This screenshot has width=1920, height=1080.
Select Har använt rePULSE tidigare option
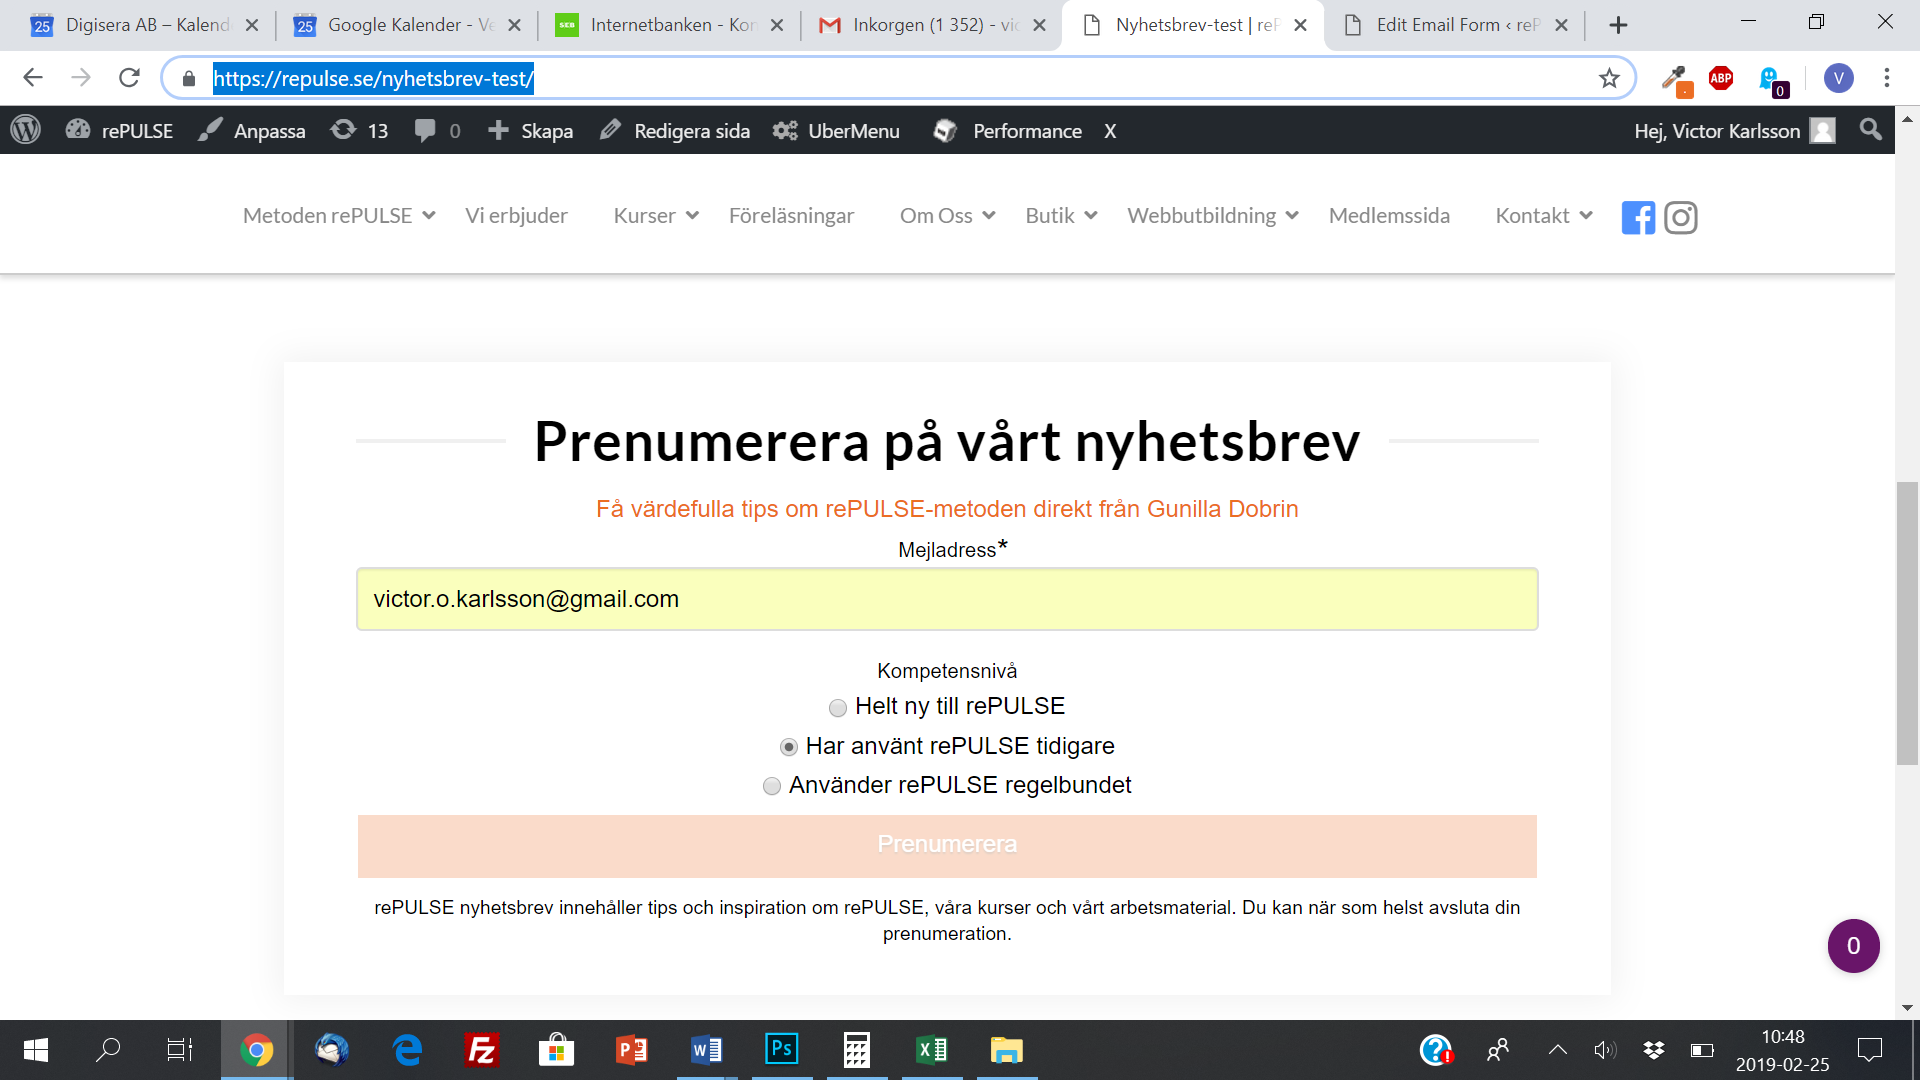789,747
